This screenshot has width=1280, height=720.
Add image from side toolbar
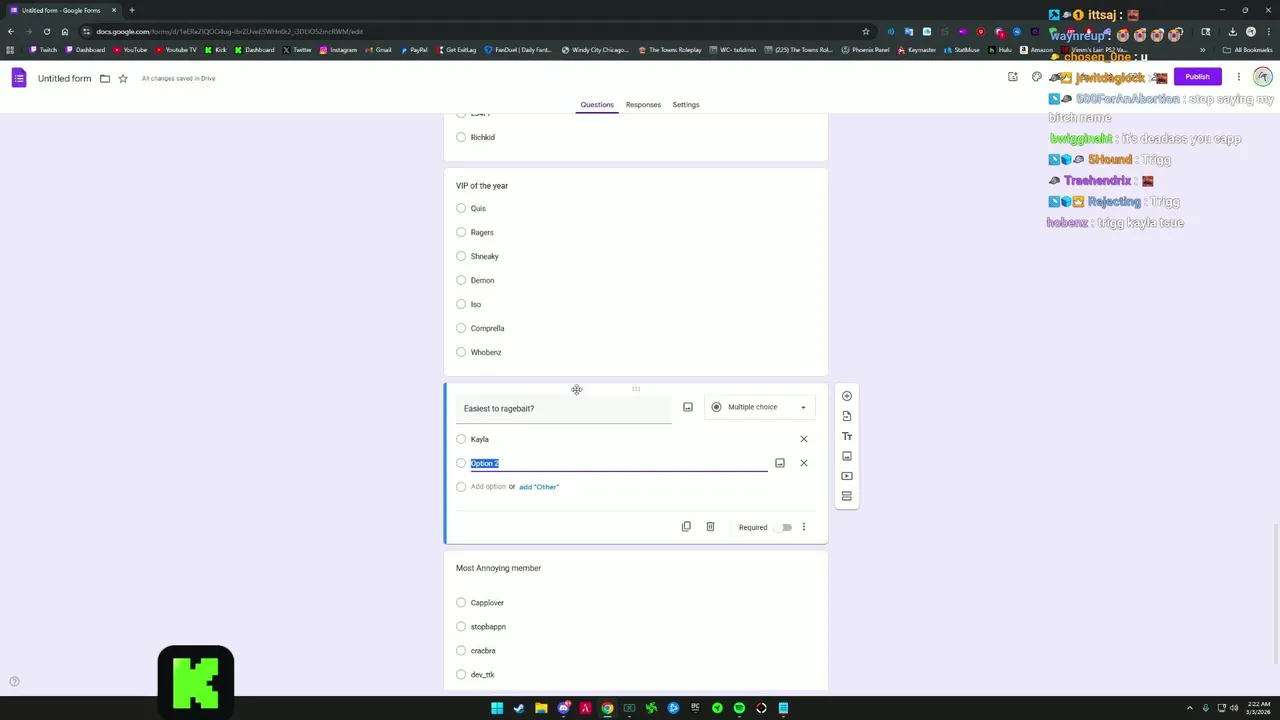(x=847, y=456)
